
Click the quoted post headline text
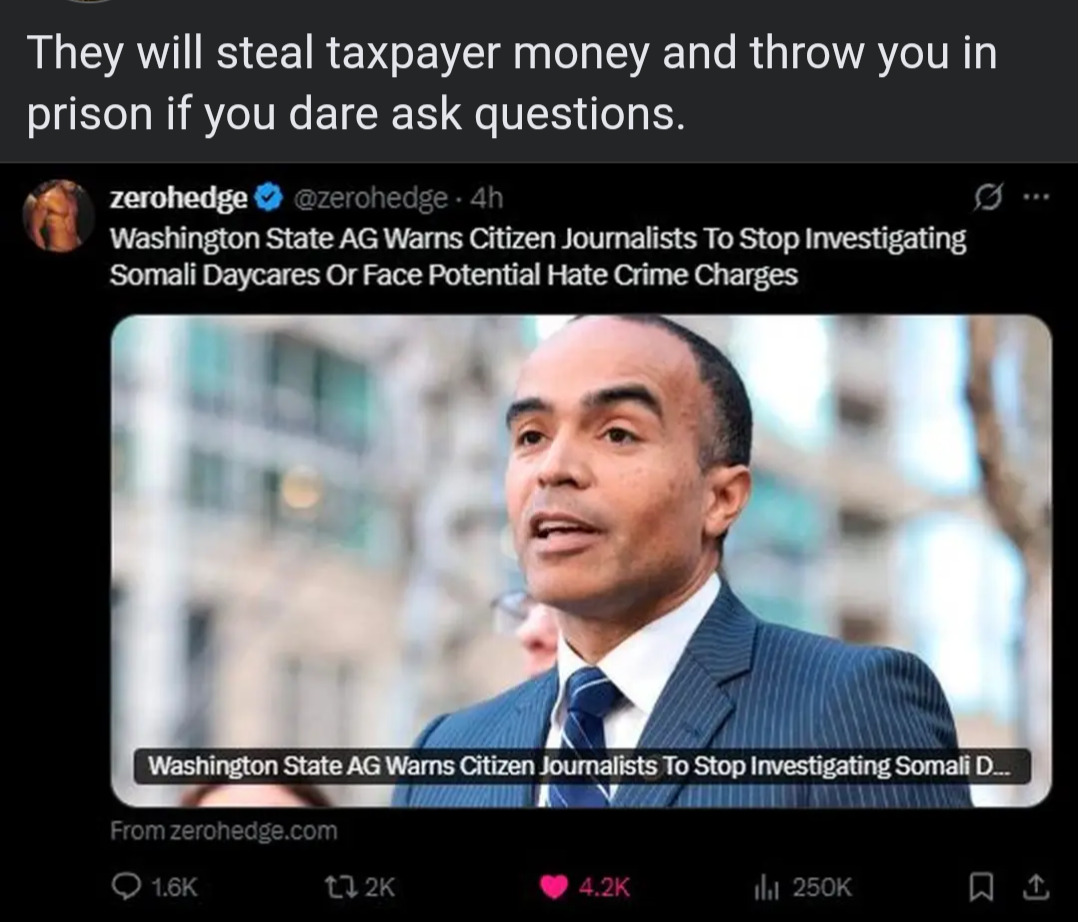click(x=537, y=256)
